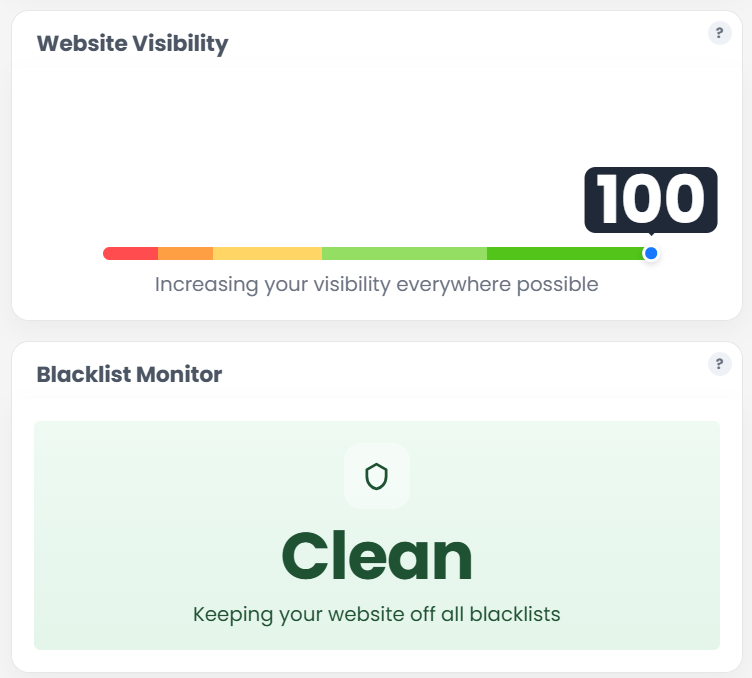Click the orange segment of visibility bar
The image size is (752, 678).
(186, 254)
